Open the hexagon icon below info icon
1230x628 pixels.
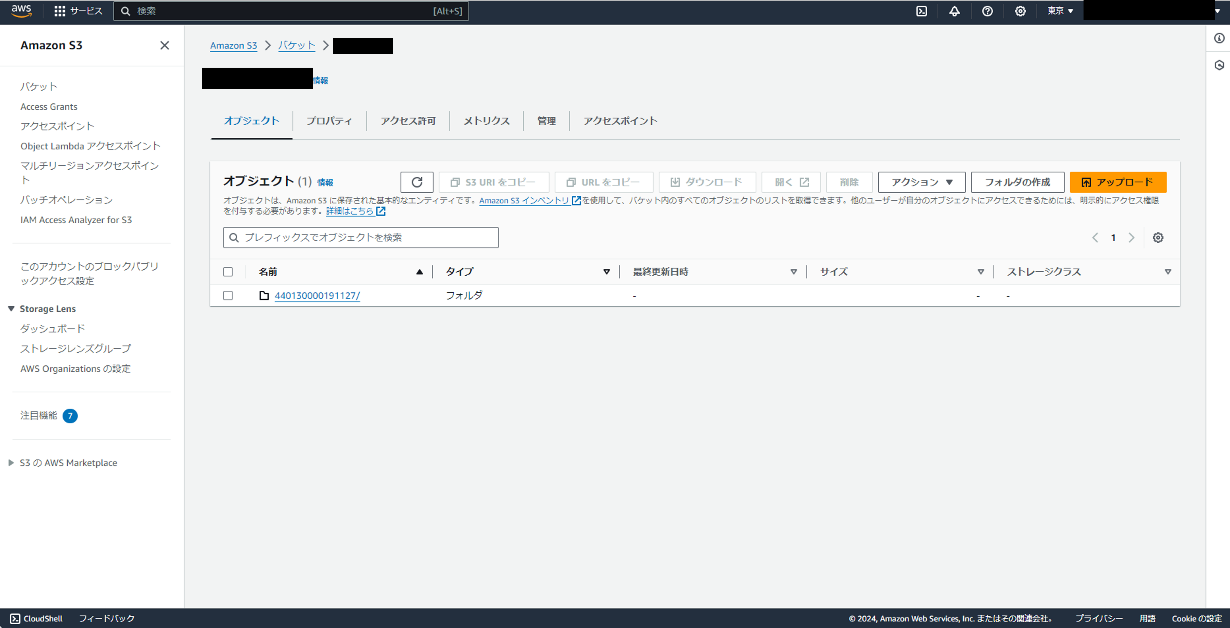[x=1219, y=65]
